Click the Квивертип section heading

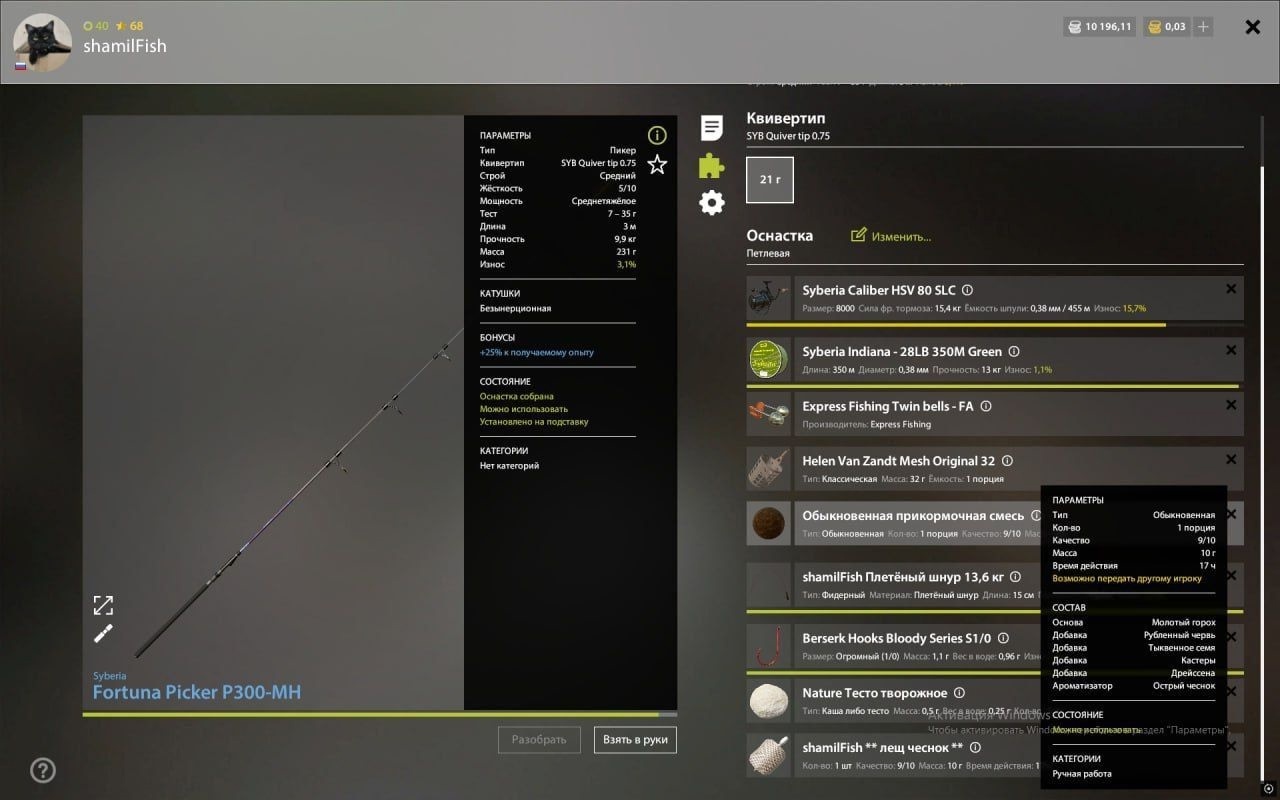786,118
